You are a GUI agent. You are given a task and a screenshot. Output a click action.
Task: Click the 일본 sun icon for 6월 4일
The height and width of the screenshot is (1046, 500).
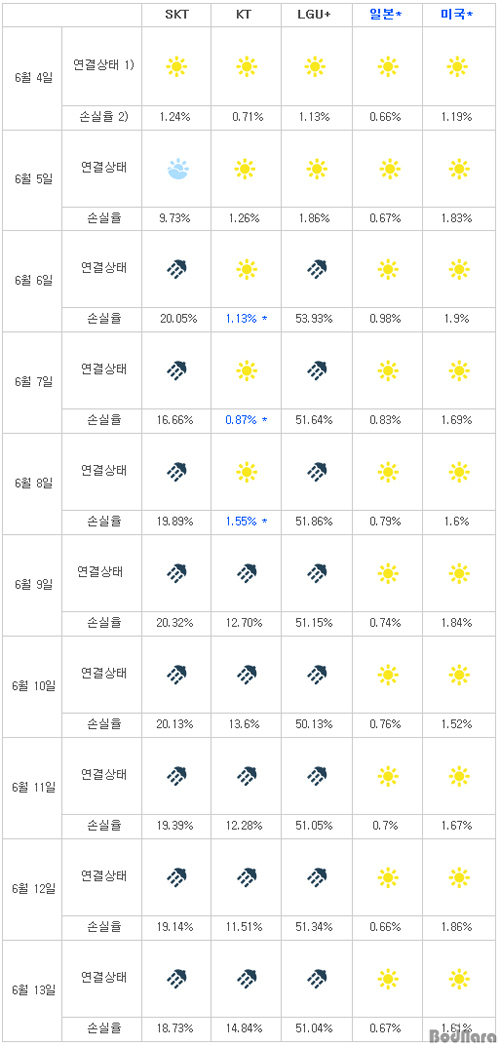pyautogui.click(x=387, y=67)
